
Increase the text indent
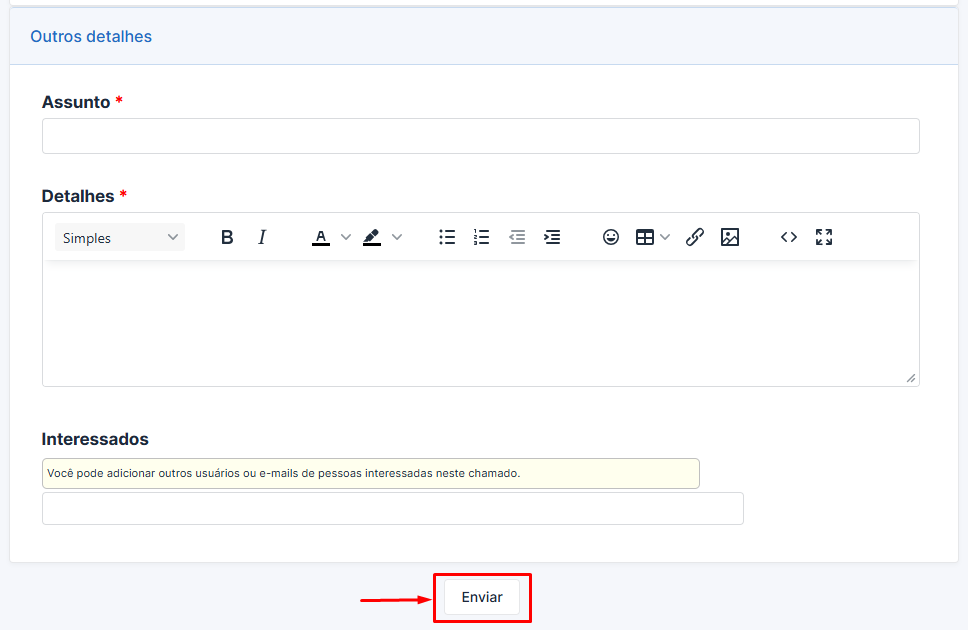pyautogui.click(x=552, y=237)
